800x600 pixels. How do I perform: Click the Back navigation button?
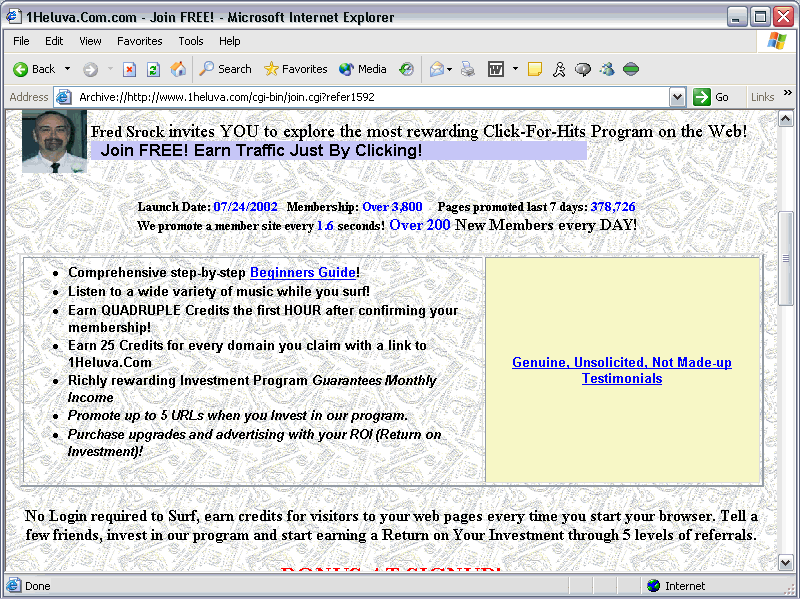coord(34,69)
